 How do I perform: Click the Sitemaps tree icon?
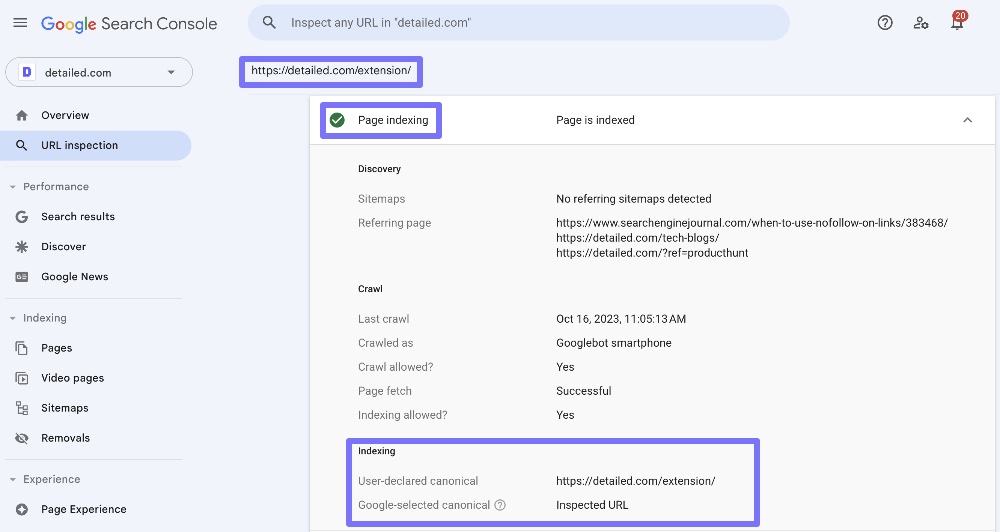click(x=22, y=408)
